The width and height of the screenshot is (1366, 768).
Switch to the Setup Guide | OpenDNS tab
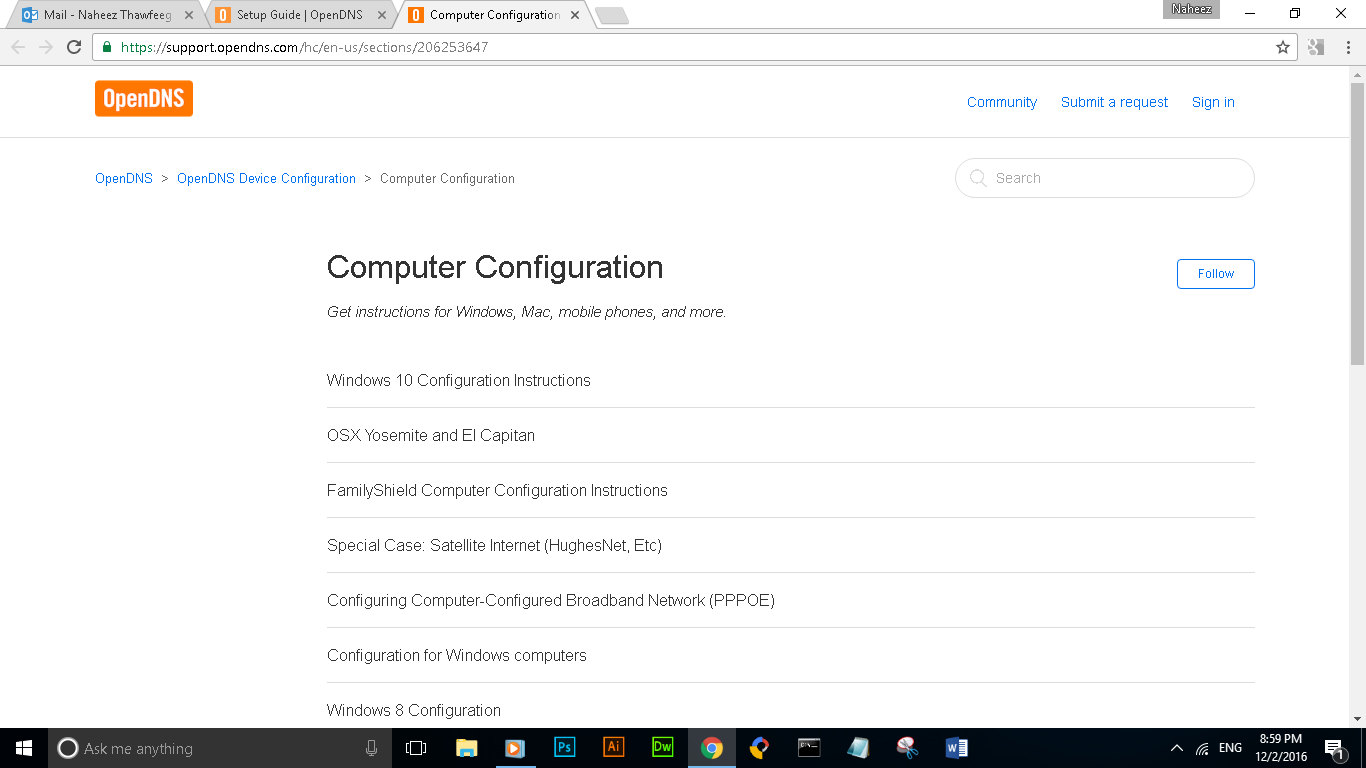tap(299, 15)
